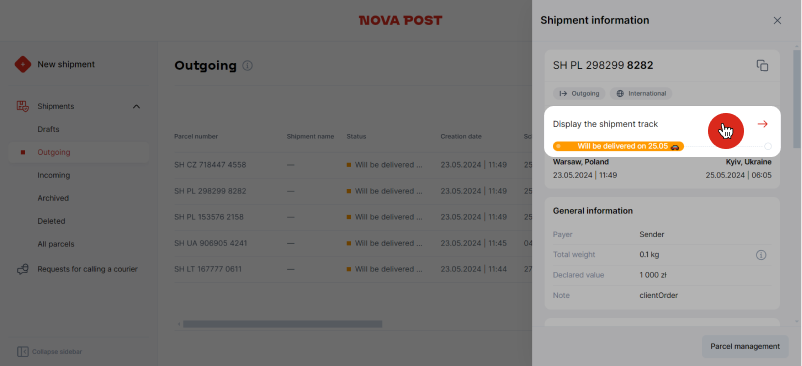The height and width of the screenshot is (366, 802).
Task: Click the info icon next to Outgoing heading
Action: click(248, 65)
